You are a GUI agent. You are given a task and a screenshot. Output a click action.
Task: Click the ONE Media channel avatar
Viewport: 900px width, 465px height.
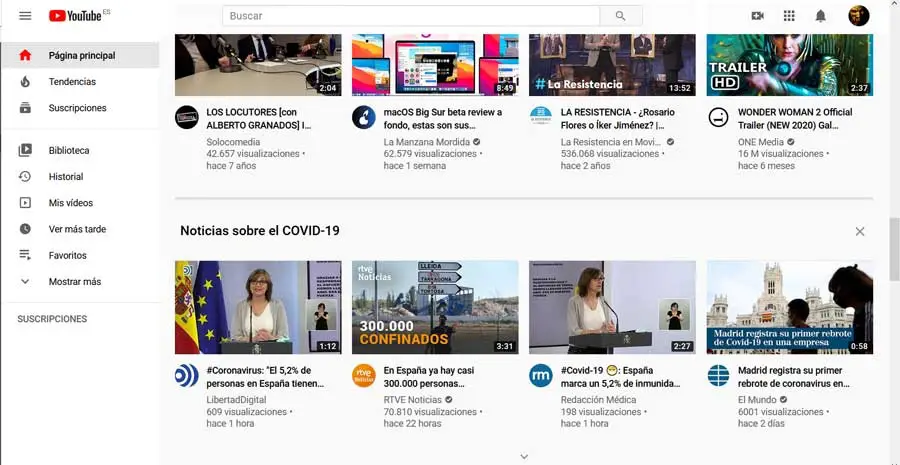click(719, 117)
